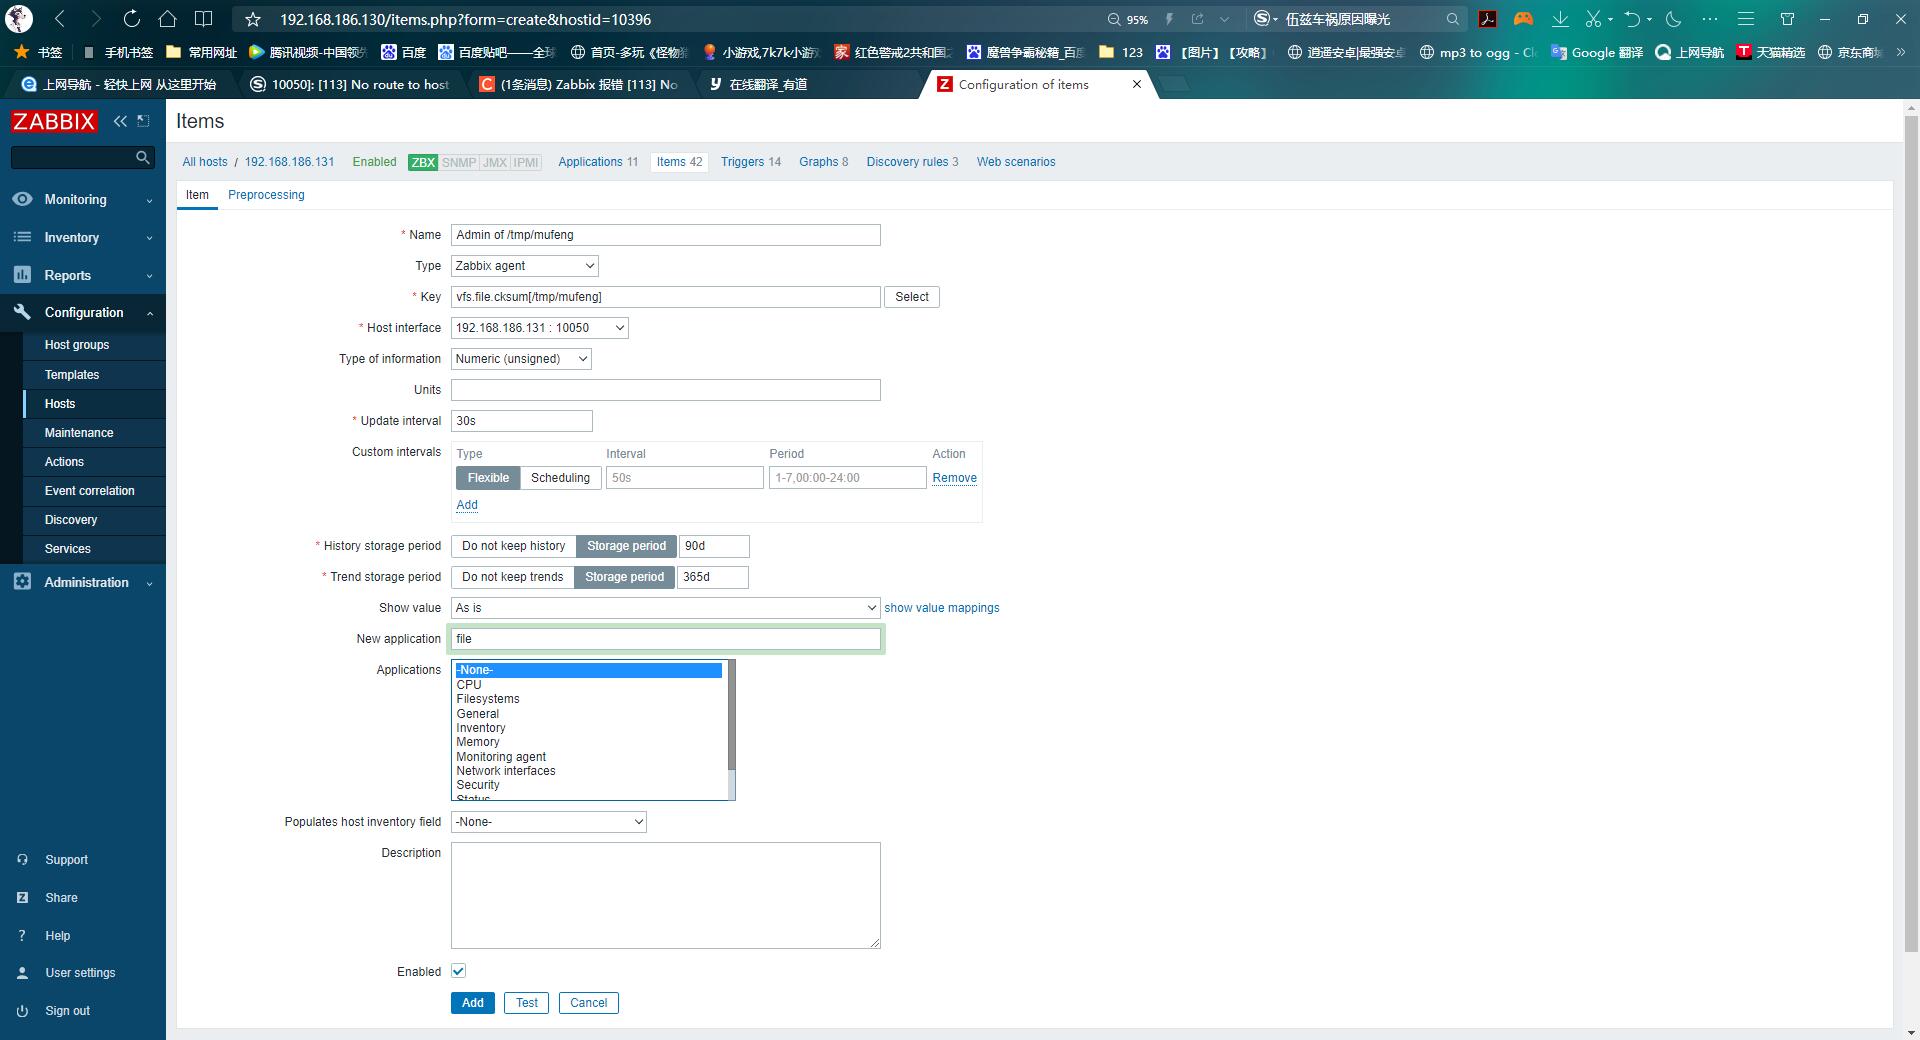1920x1040 pixels.
Task: Open Show value dropdown
Action: (x=666, y=608)
